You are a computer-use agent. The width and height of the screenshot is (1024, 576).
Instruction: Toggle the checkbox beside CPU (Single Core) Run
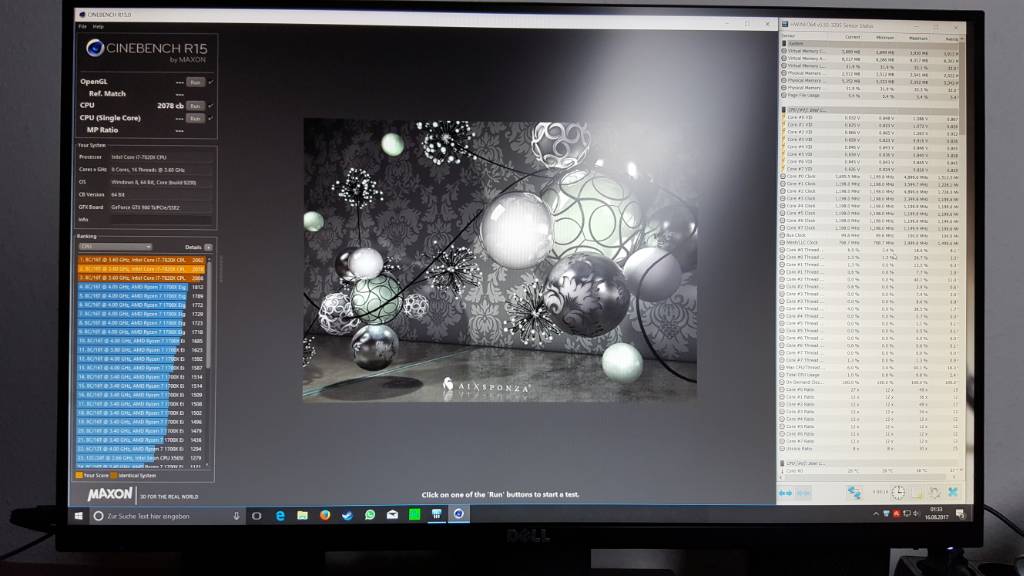tap(210, 118)
